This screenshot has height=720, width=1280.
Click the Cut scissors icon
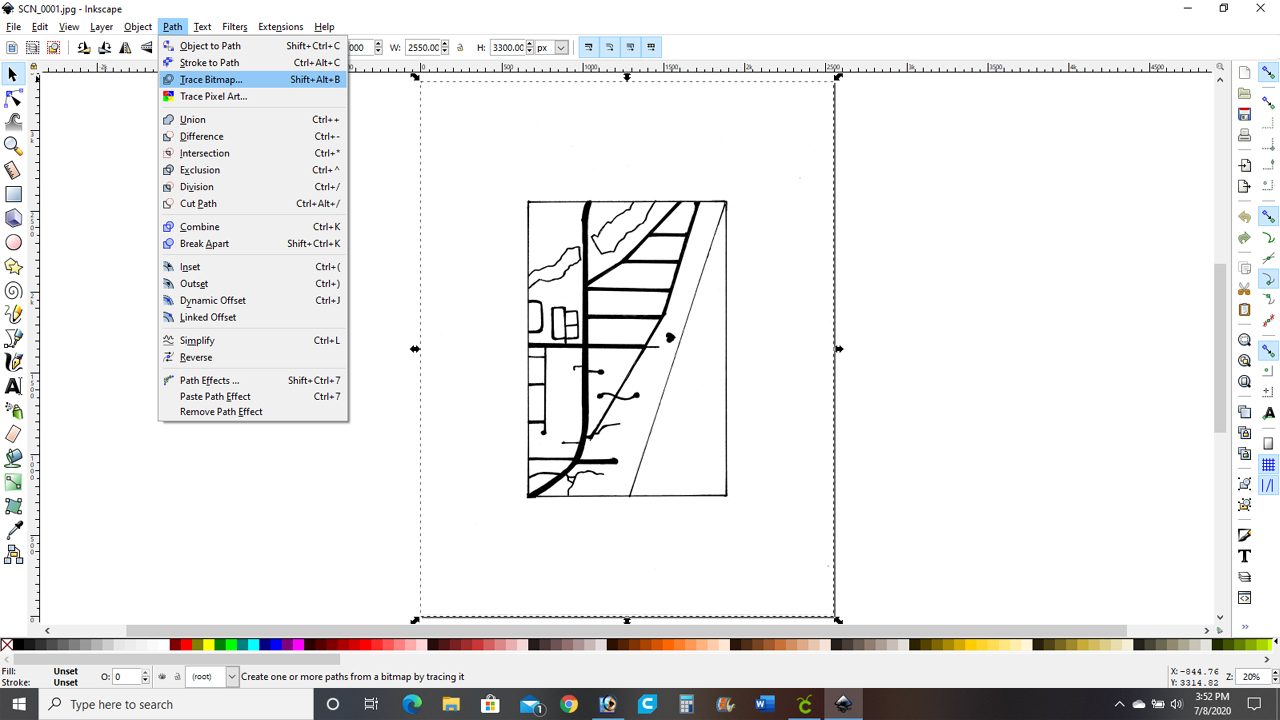click(1244, 288)
